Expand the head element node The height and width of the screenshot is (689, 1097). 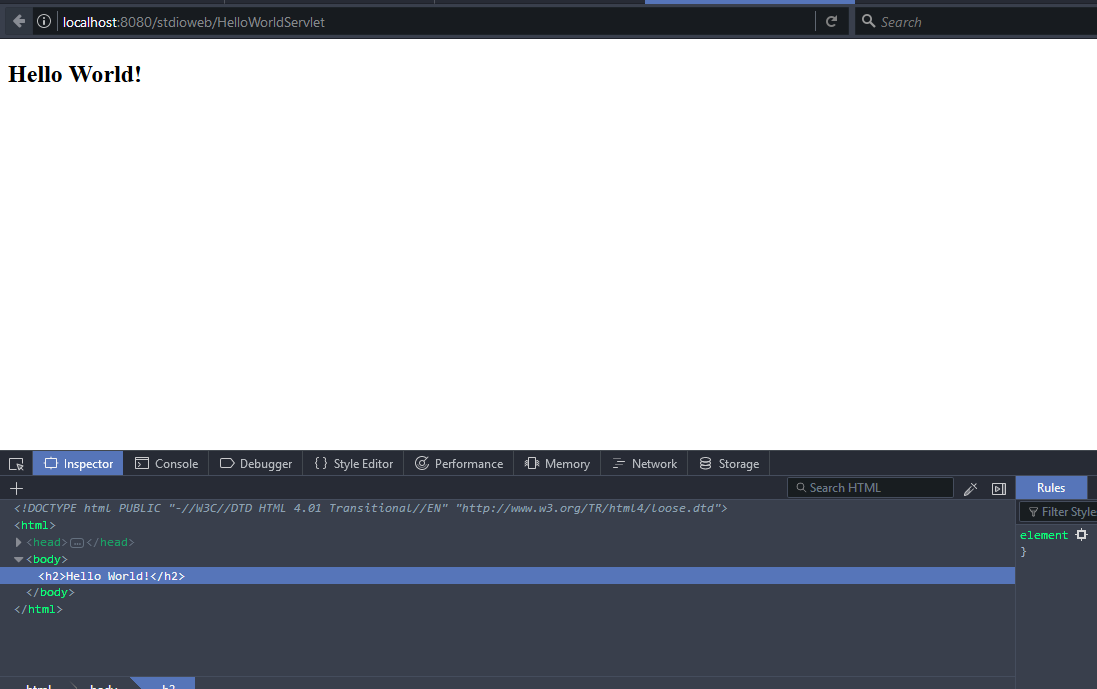(x=18, y=542)
